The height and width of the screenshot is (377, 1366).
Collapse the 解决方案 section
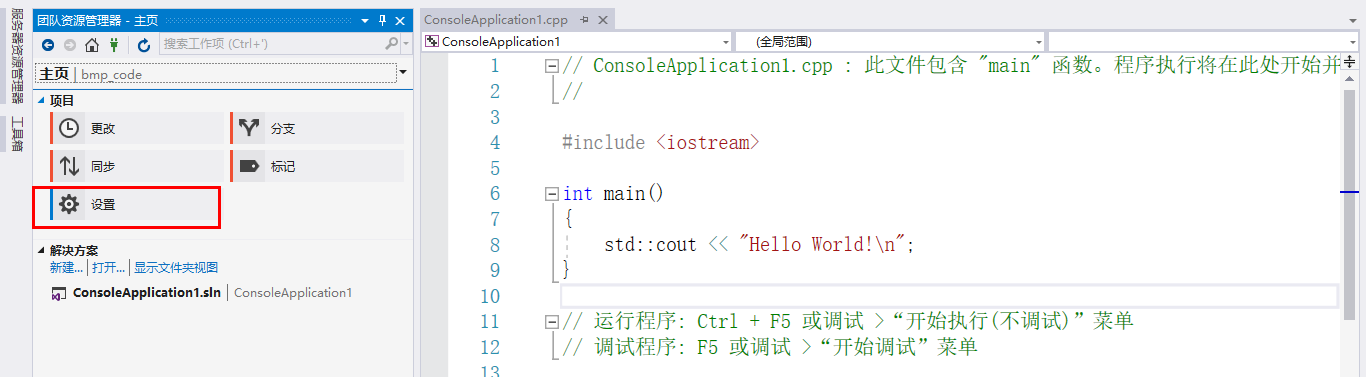pyautogui.click(x=42, y=250)
